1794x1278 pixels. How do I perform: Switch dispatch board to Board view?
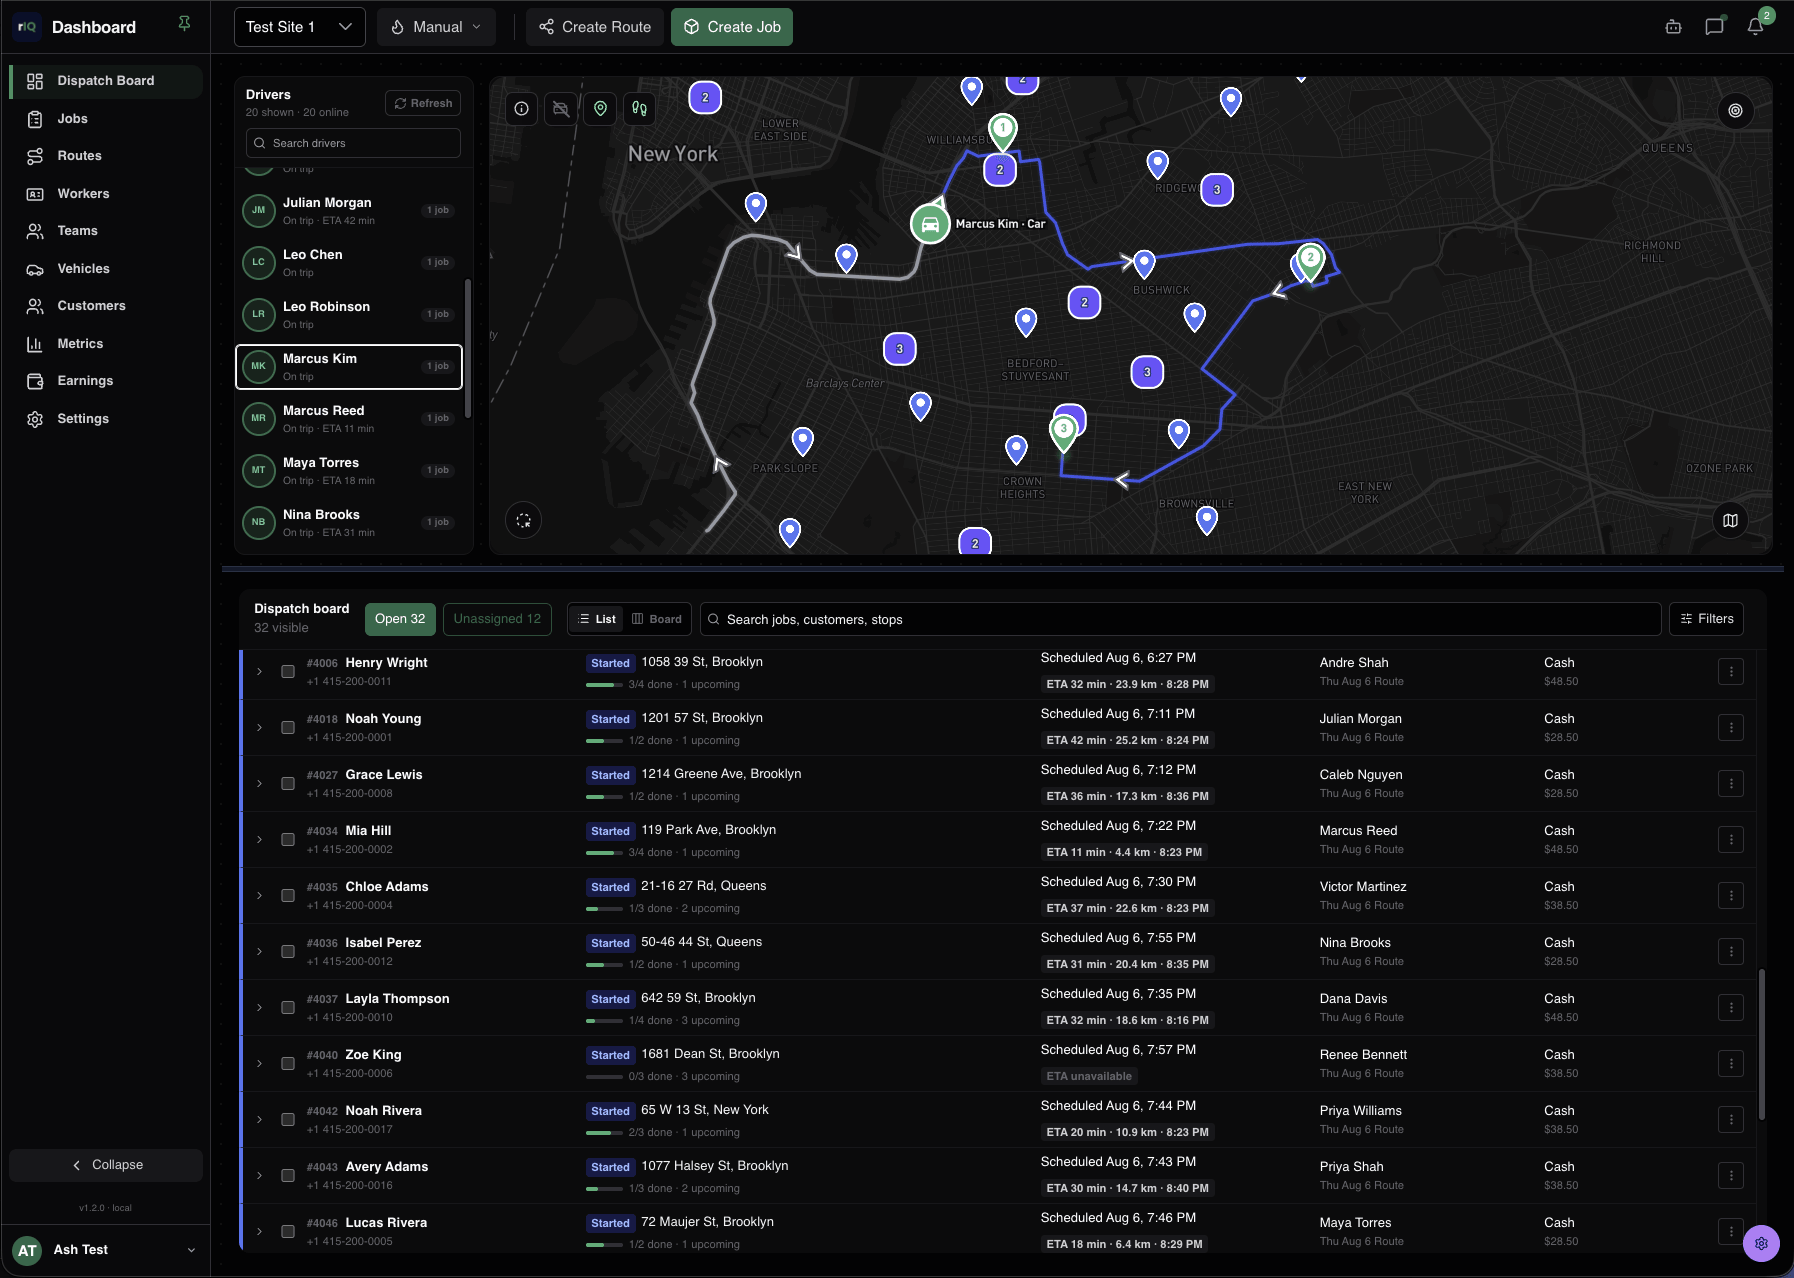(x=657, y=619)
